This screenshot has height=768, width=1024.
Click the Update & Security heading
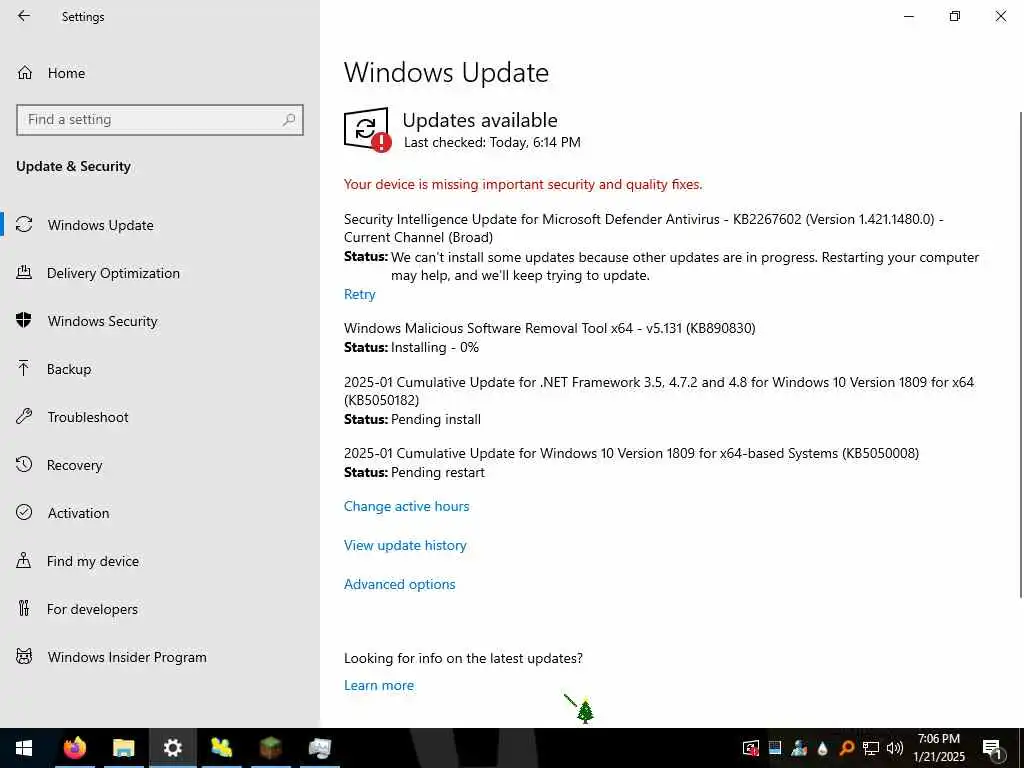pyautogui.click(x=73, y=167)
